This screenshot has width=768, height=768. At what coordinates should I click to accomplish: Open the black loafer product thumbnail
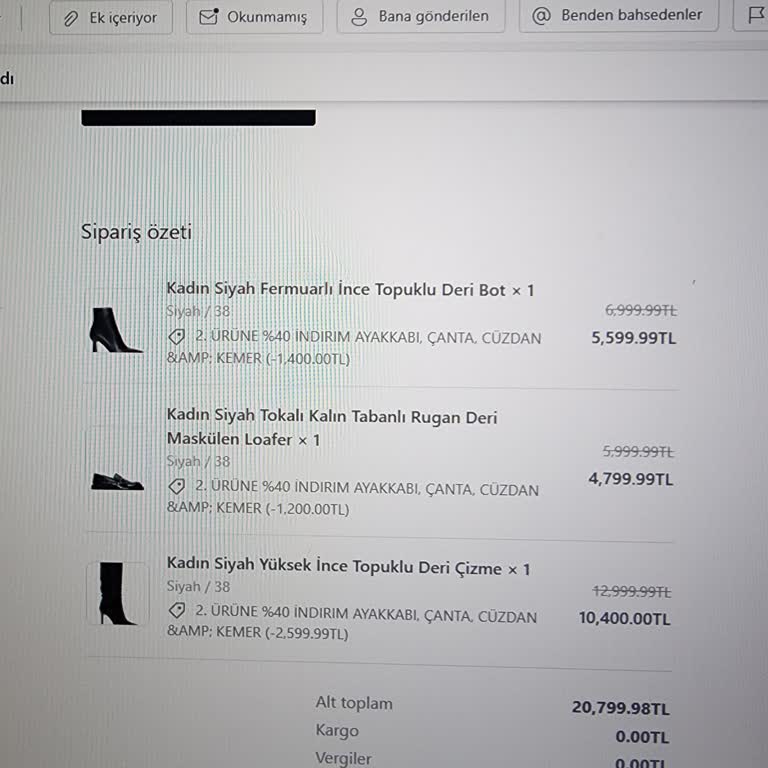[117, 481]
